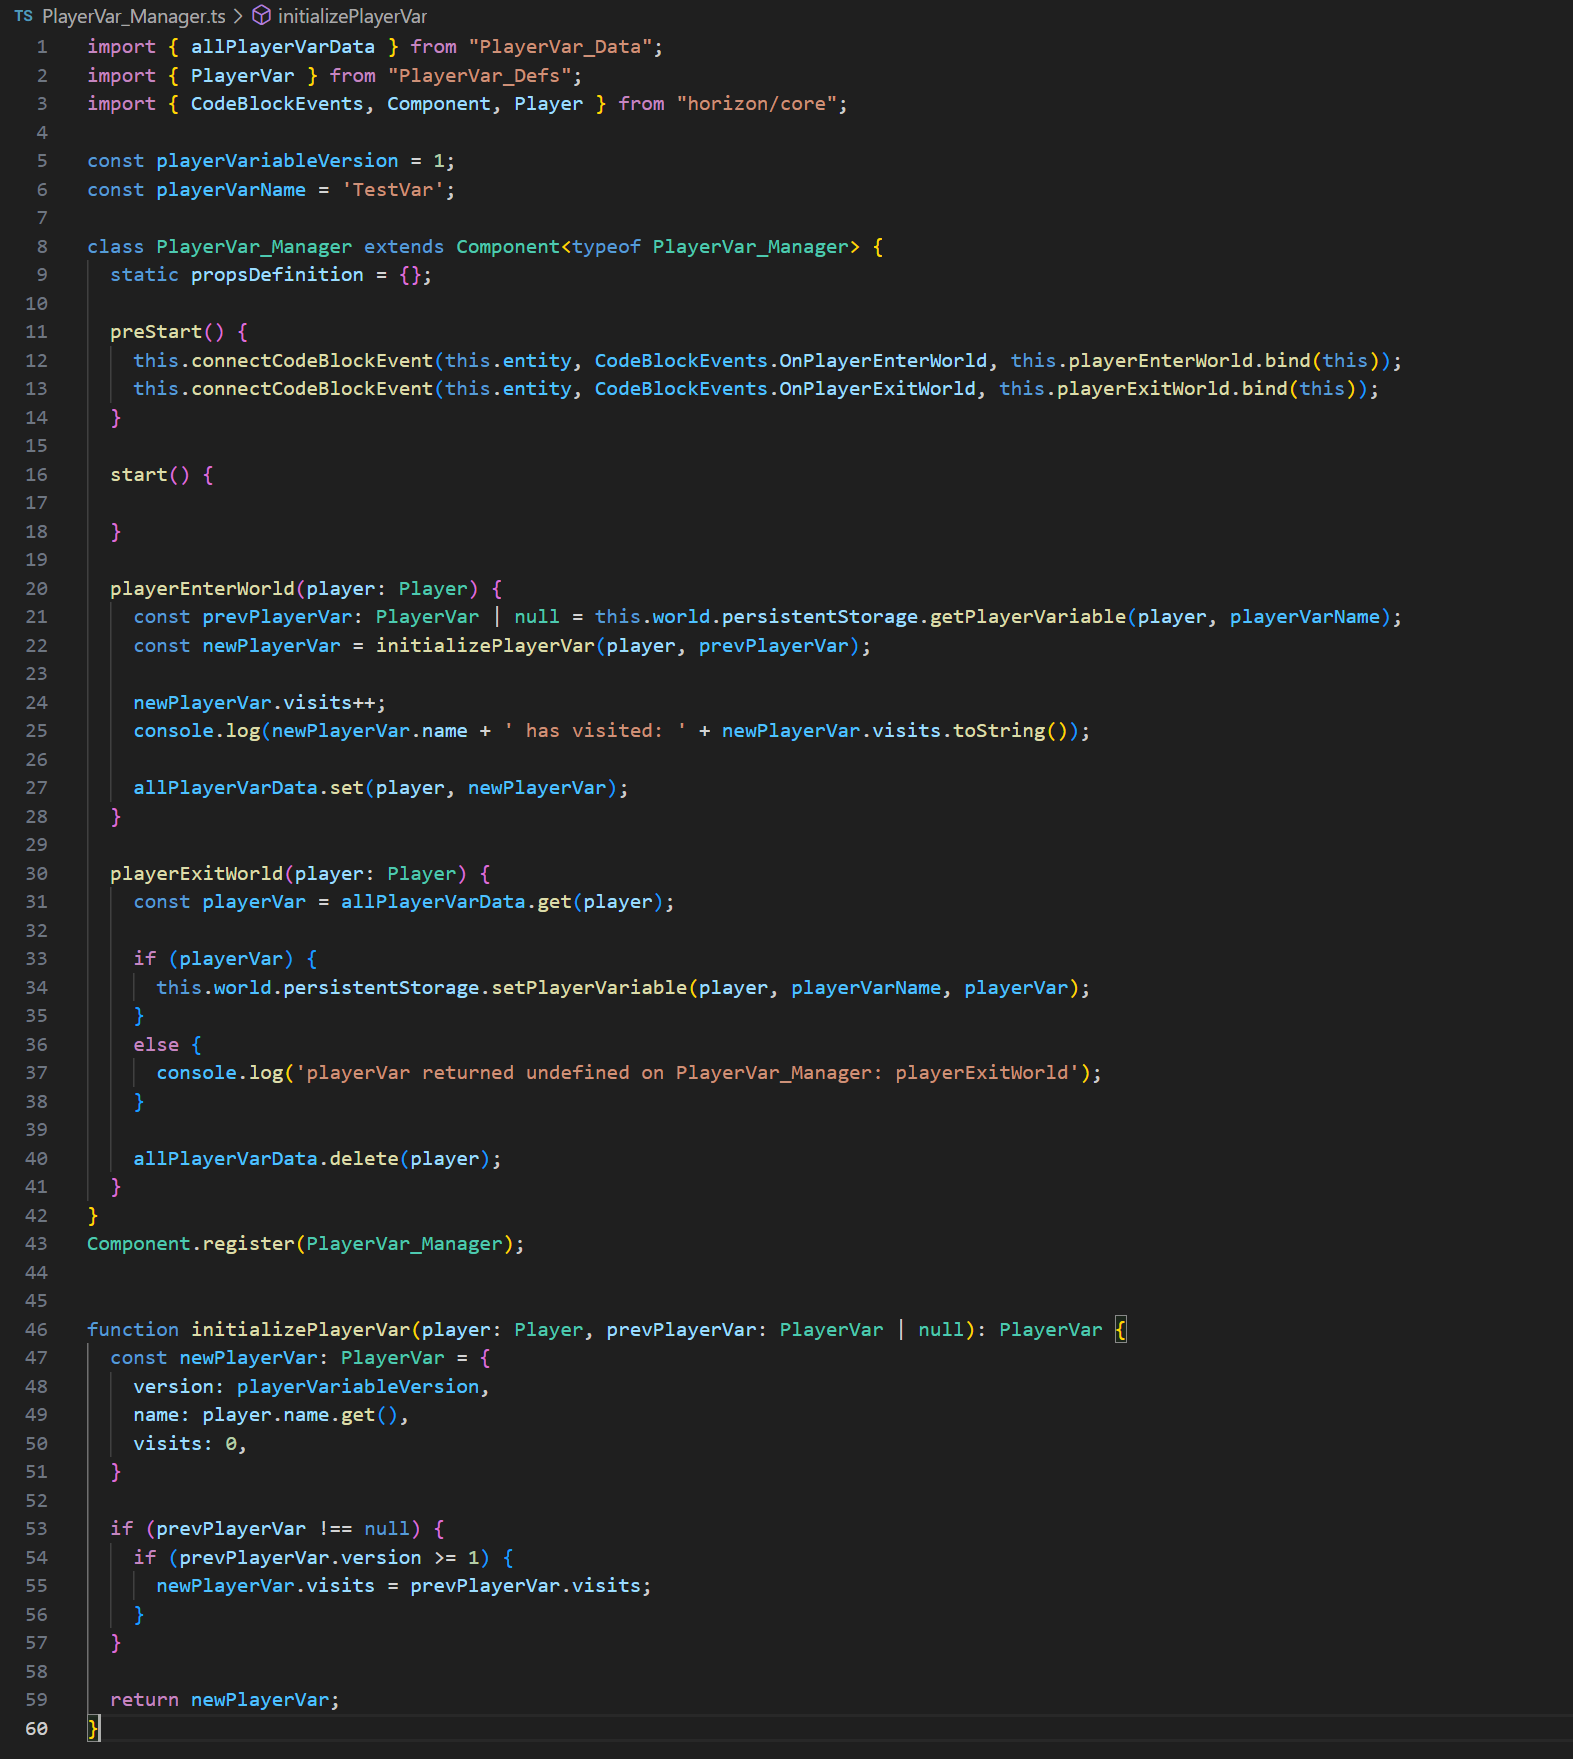Click line number 8 in gutter
Screen dimensions: 1573x1759
[42, 247]
